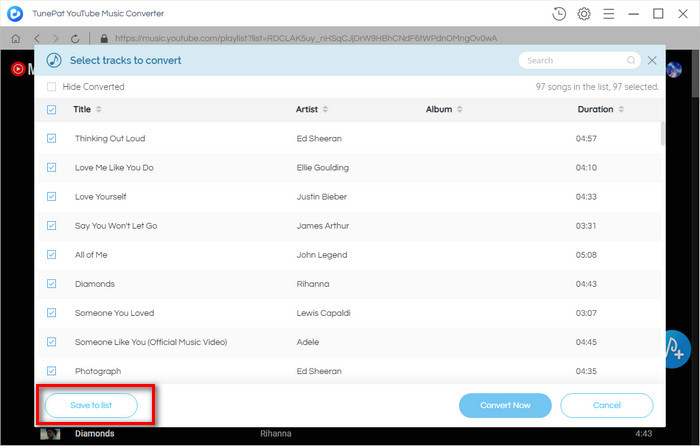700x446 pixels.
Task: Click the track list vertical scrollbar
Action: tap(662, 133)
